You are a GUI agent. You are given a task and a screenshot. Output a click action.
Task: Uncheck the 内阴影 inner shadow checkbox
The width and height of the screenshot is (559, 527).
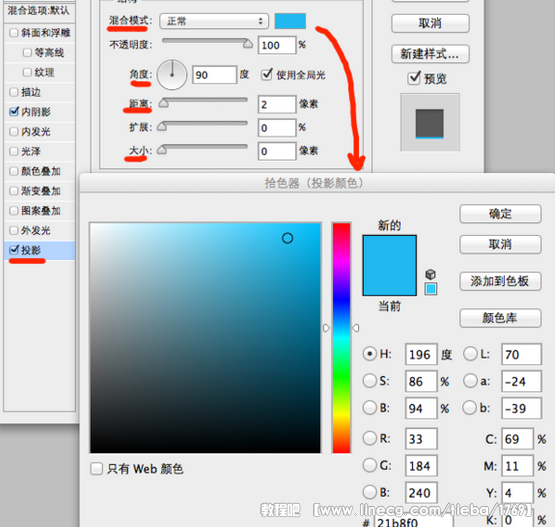[x=14, y=112]
